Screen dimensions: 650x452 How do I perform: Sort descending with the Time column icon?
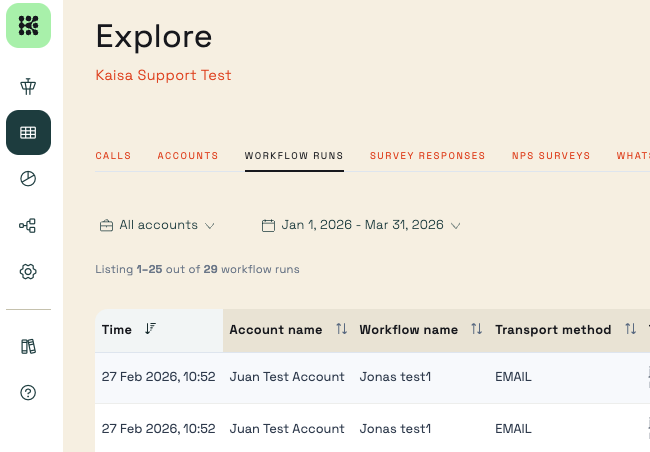point(150,329)
